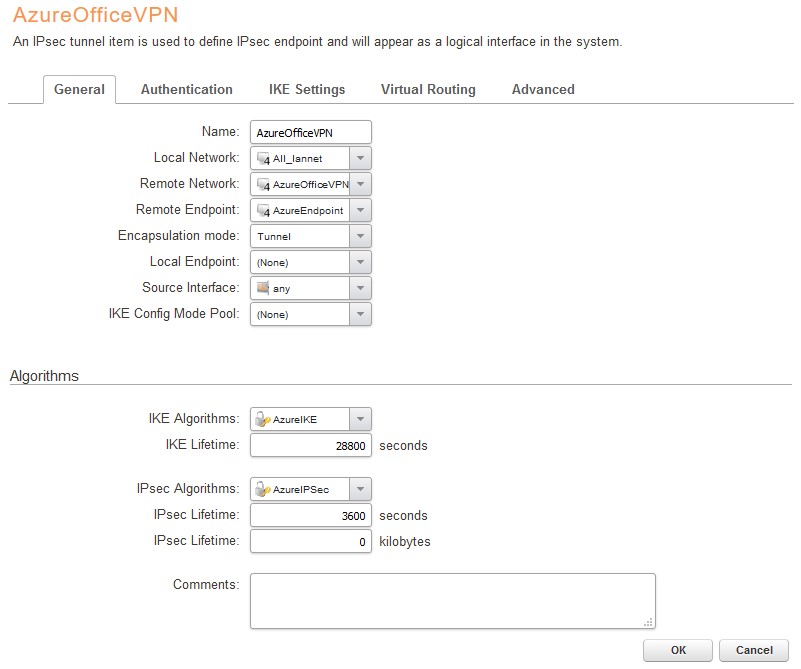Open the IKE Config Mode Pool dropdown arrow
Screen dimensions: 801x669
[x=360, y=315]
